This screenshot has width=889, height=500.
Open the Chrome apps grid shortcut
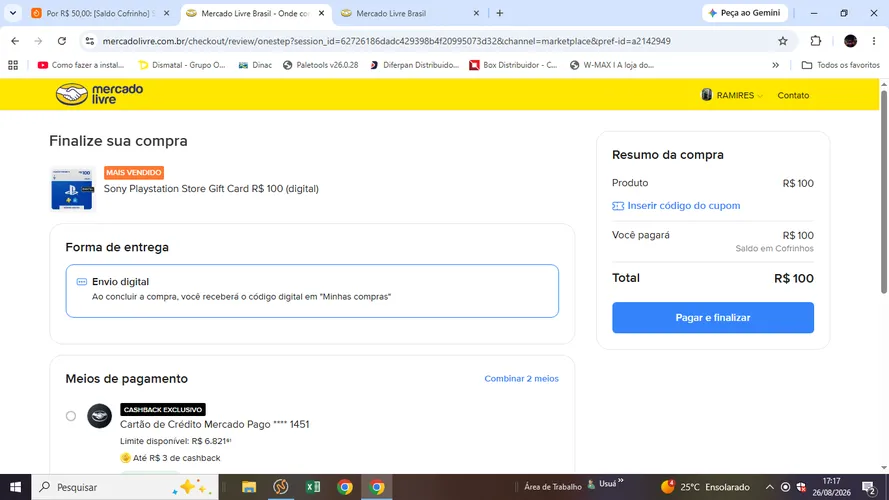[13, 65]
